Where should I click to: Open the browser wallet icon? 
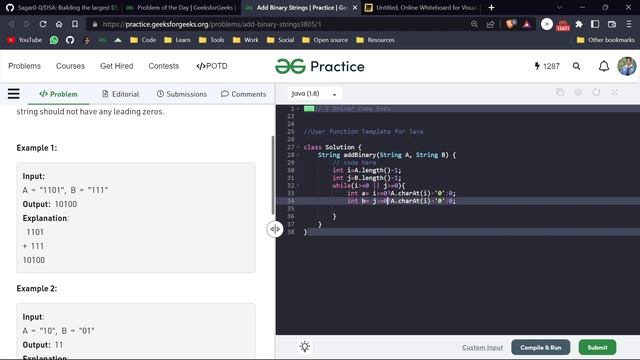click(x=611, y=24)
